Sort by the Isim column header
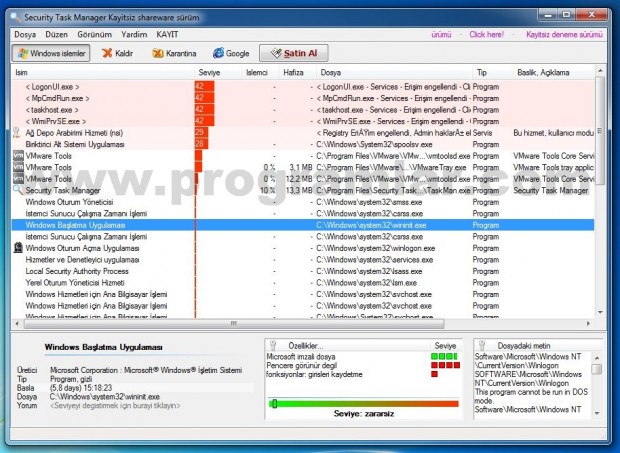Screen dimensions: 620x453 pos(103,72)
